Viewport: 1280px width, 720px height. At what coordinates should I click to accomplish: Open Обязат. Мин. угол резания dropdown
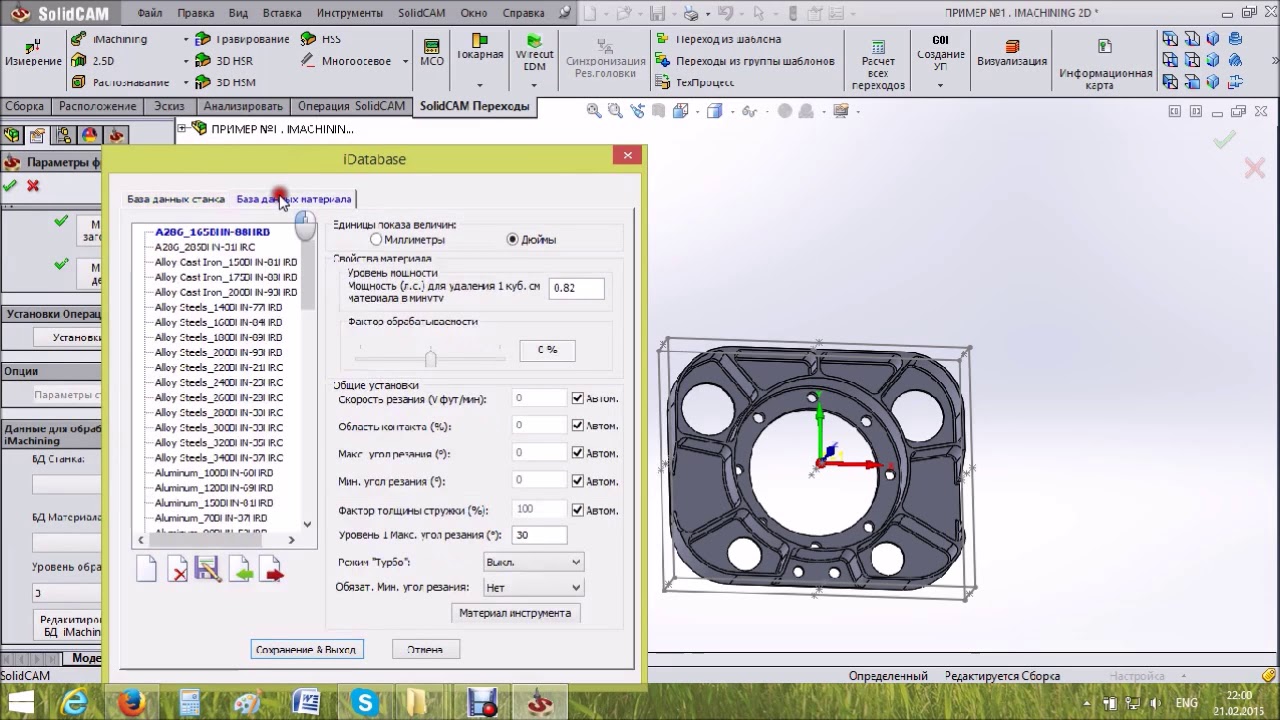tap(532, 588)
